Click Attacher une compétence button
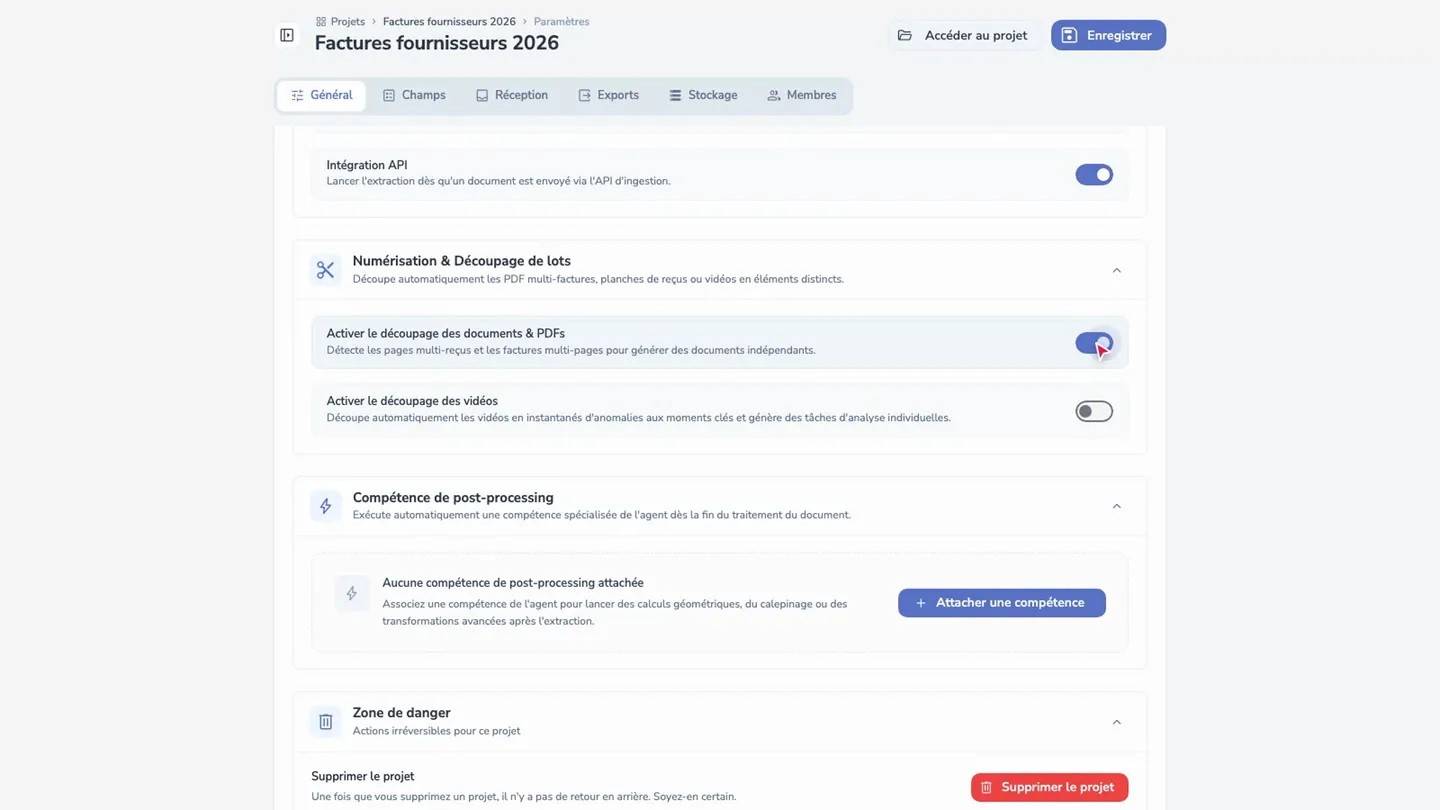The height and width of the screenshot is (810, 1440). click(1002, 603)
